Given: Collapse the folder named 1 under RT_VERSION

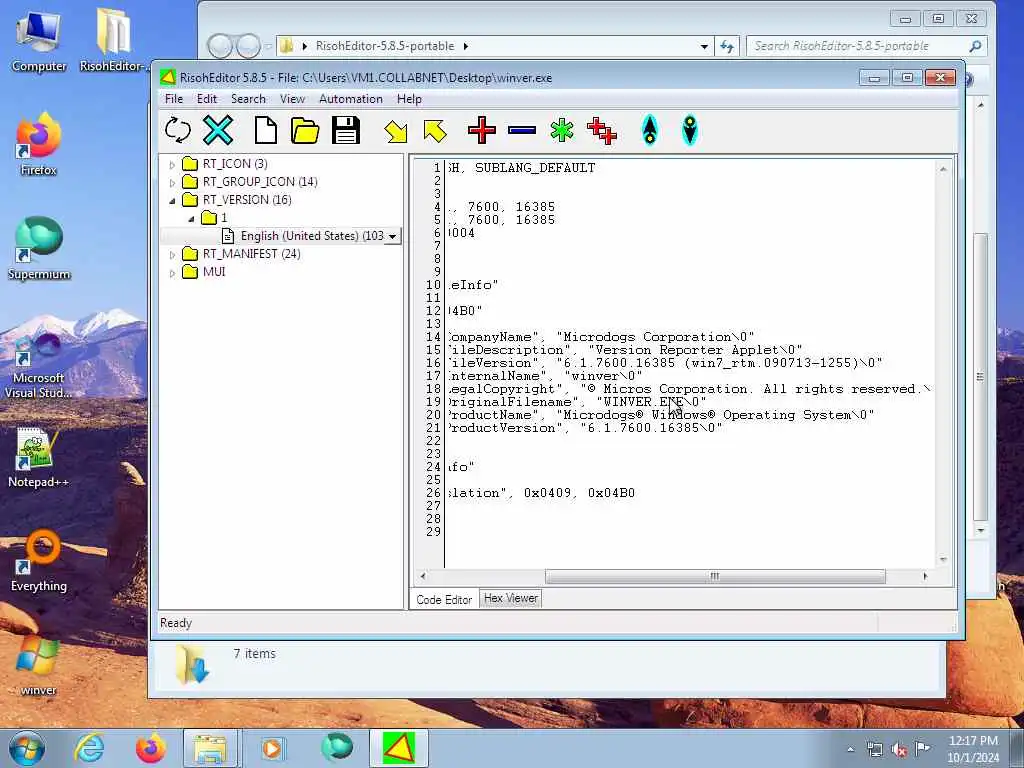Looking at the screenshot, I should pyautogui.click(x=191, y=219).
